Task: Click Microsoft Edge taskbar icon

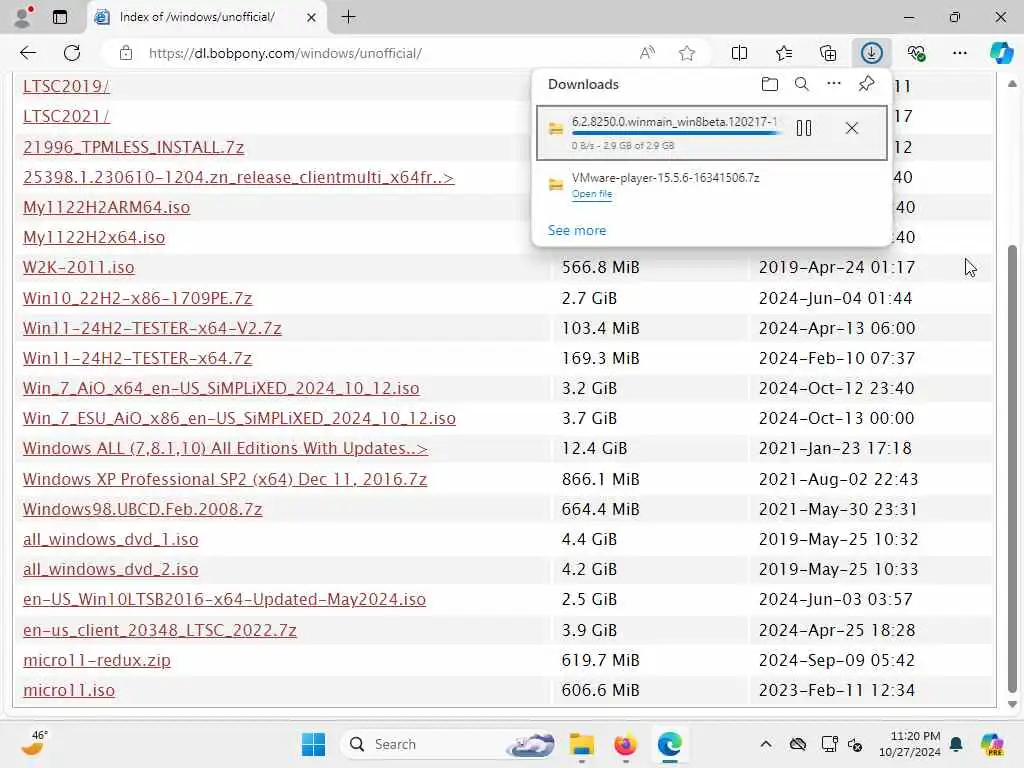Action: pos(669,744)
